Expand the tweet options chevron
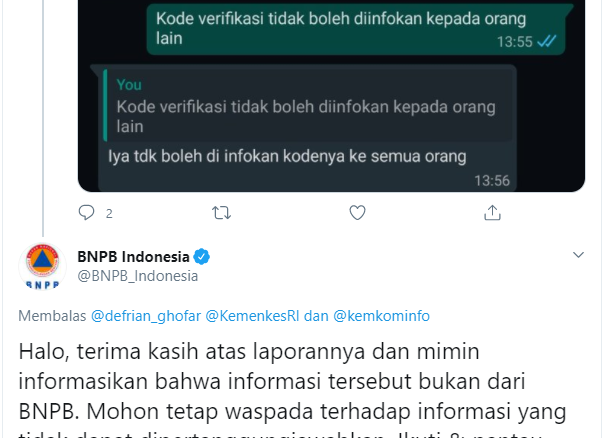603x438 pixels. (578, 255)
